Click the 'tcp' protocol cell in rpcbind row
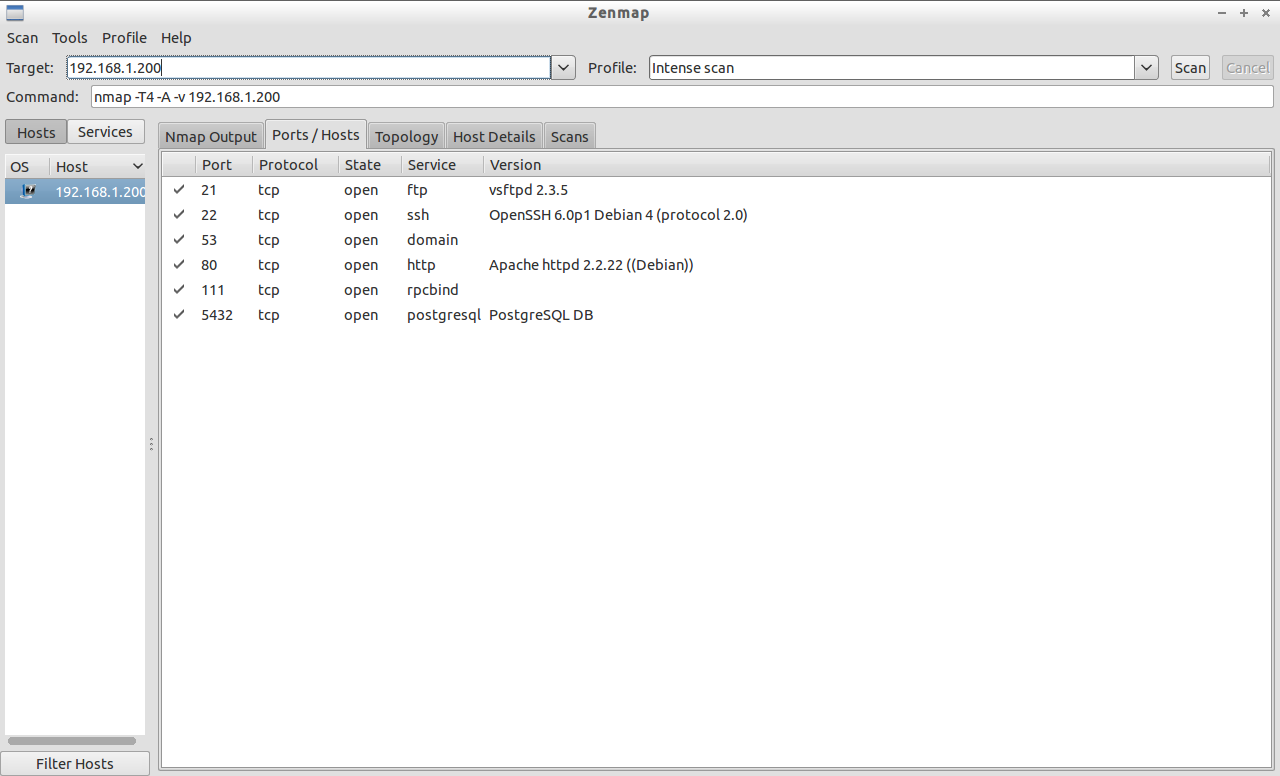 coord(268,289)
